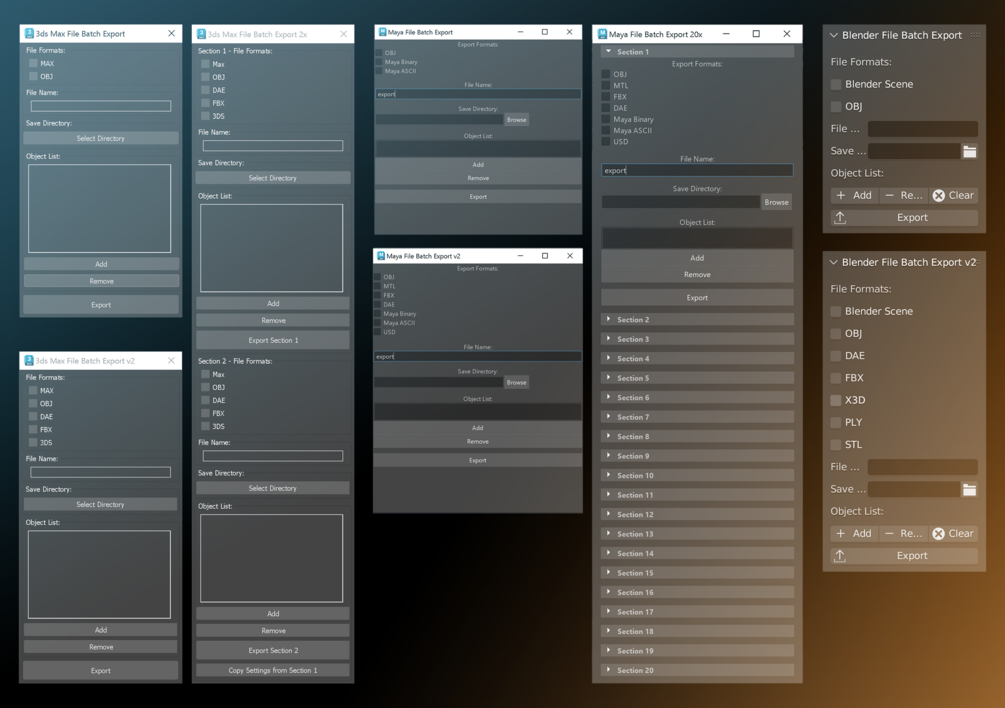
Task: Click Section 2 File Name field in 3ds Max 2x
Action: tap(273, 456)
